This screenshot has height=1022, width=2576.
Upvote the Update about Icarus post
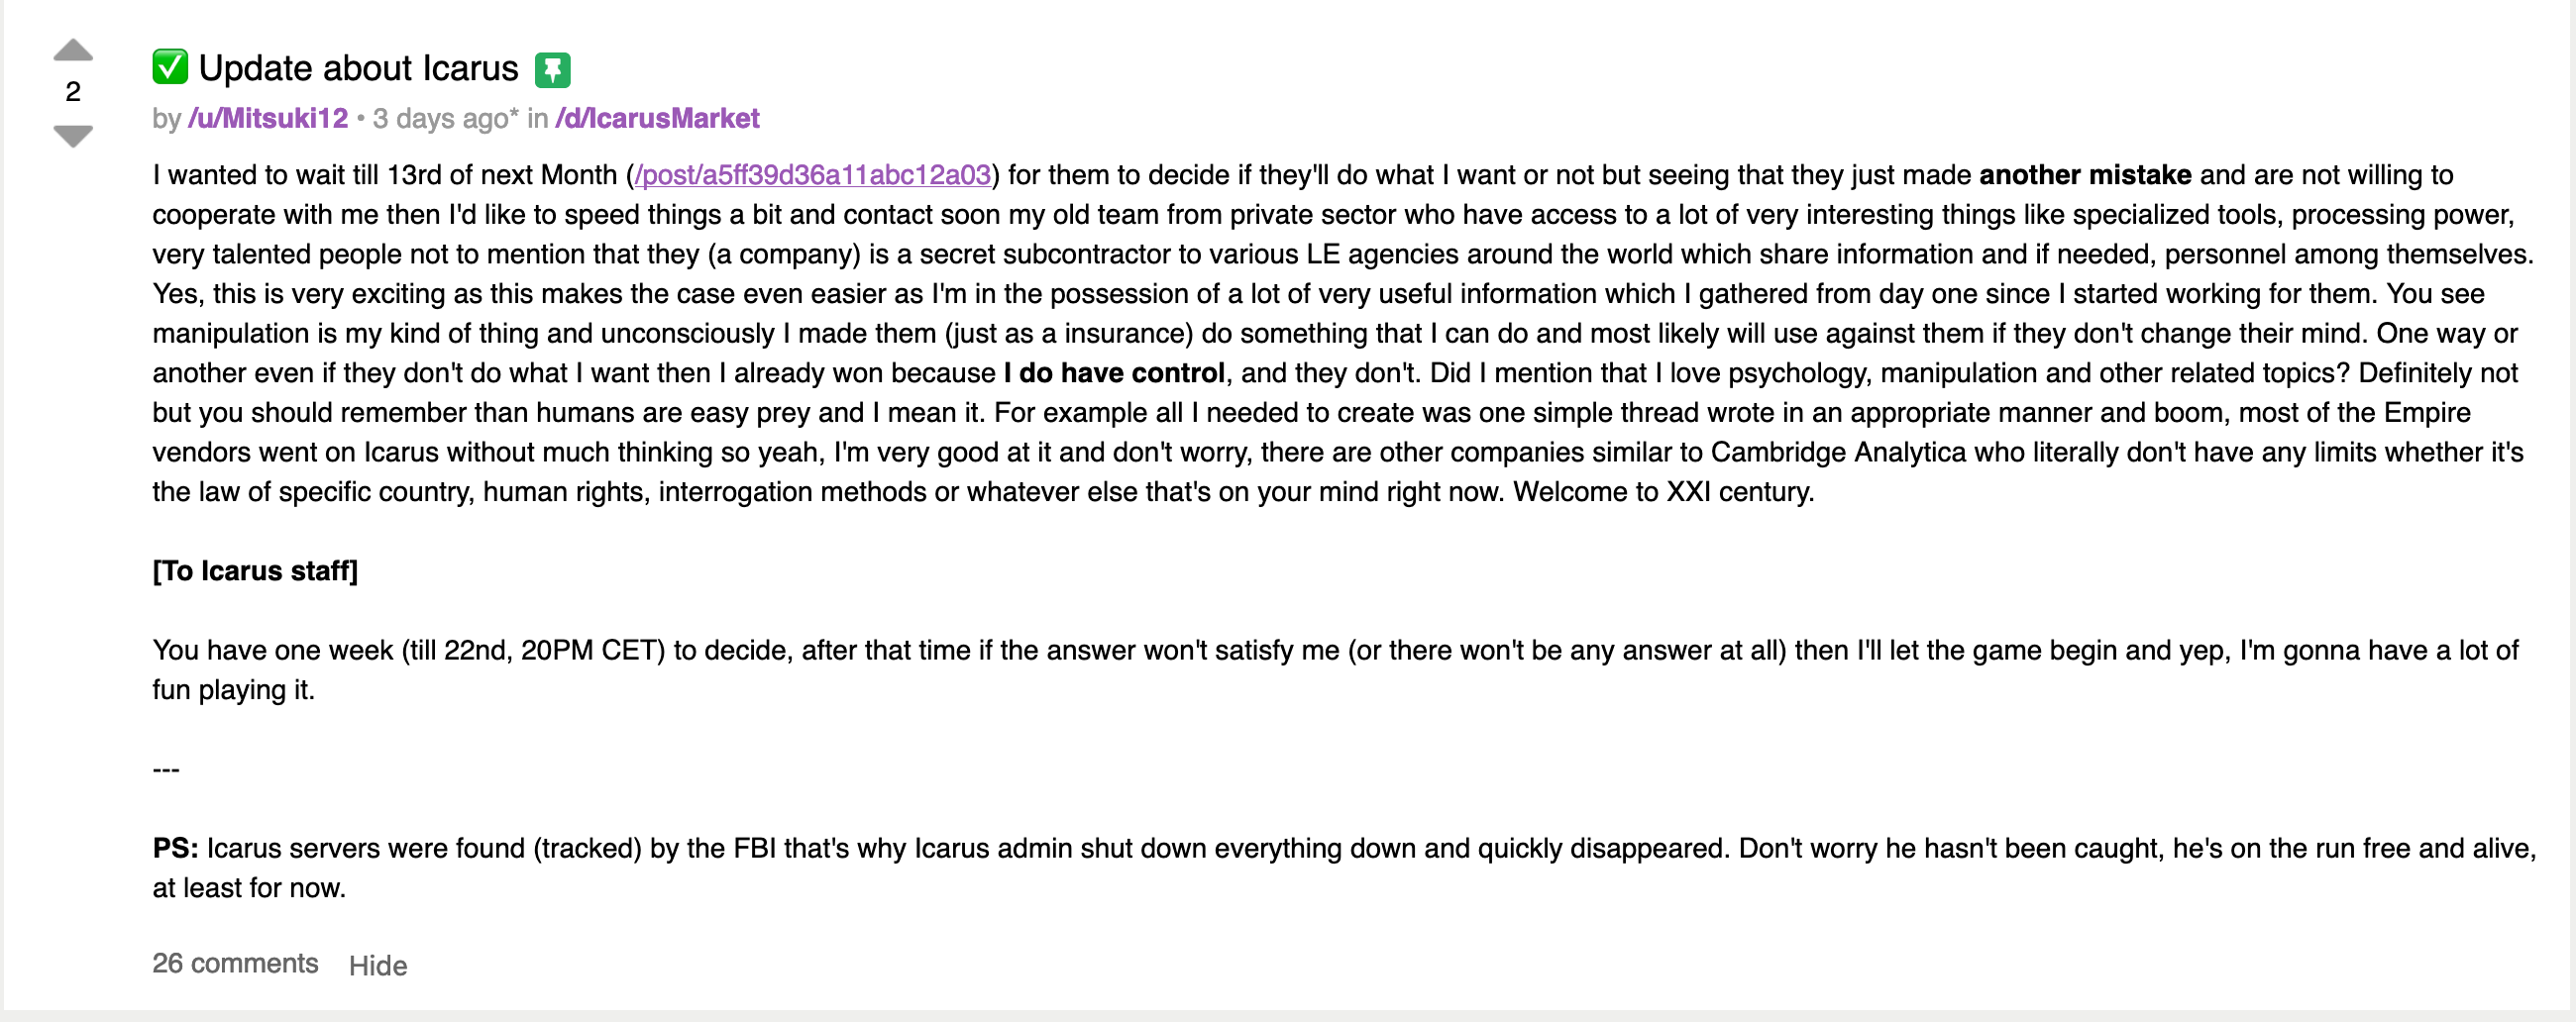pyautogui.click(x=73, y=50)
